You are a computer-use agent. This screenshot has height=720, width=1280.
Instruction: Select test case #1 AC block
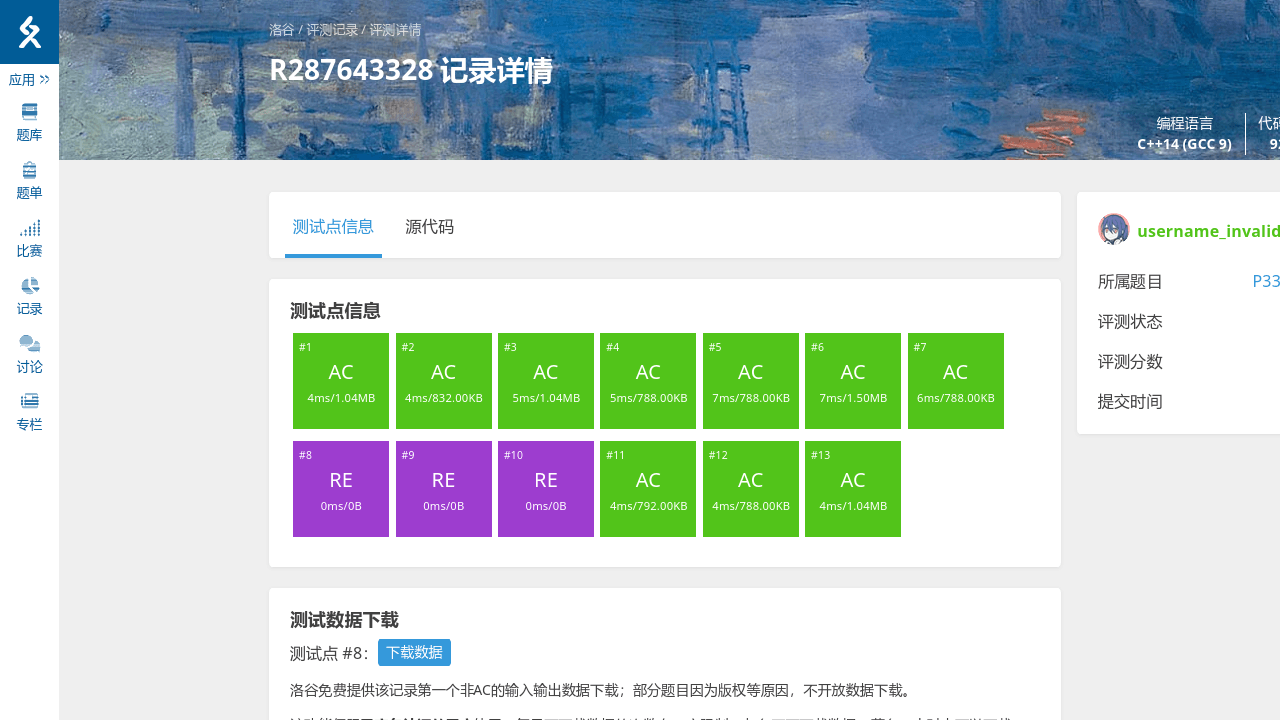pyautogui.click(x=341, y=381)
